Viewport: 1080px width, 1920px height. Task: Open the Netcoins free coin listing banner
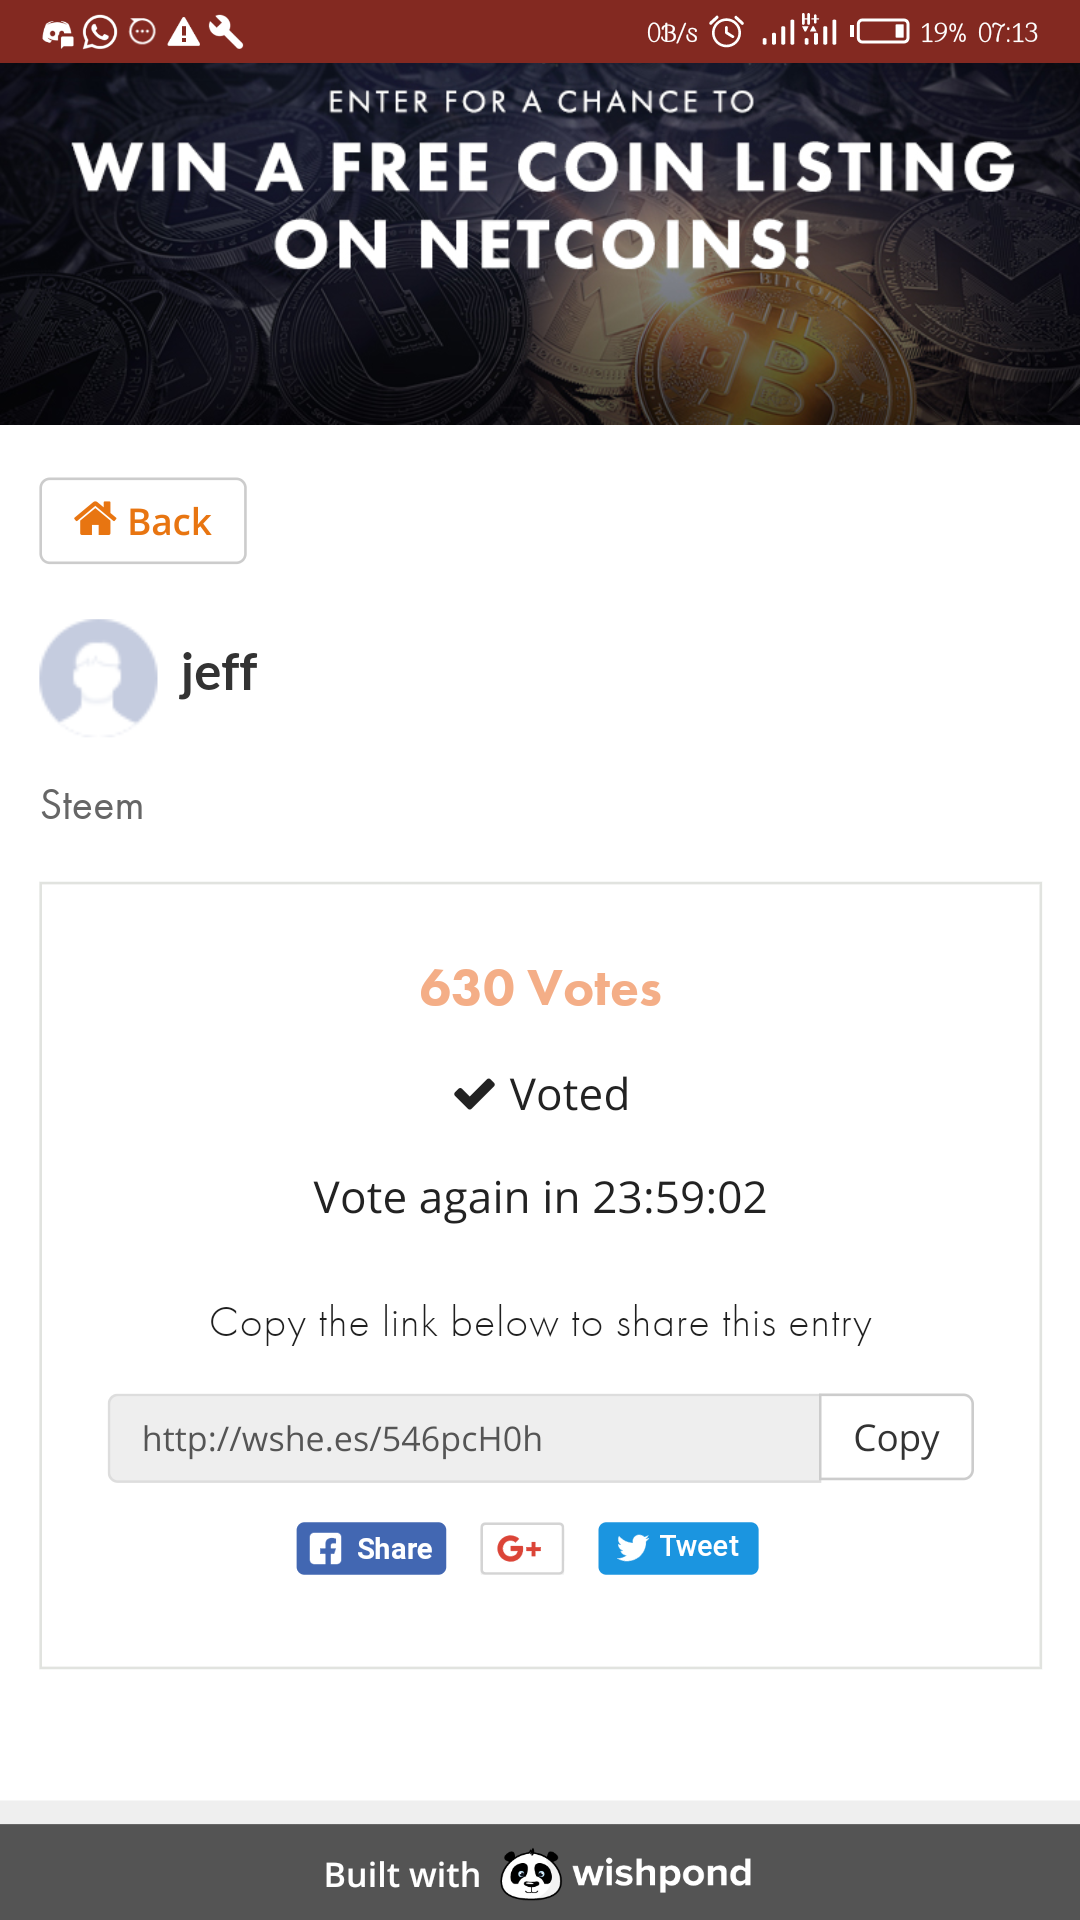[540, 244]
